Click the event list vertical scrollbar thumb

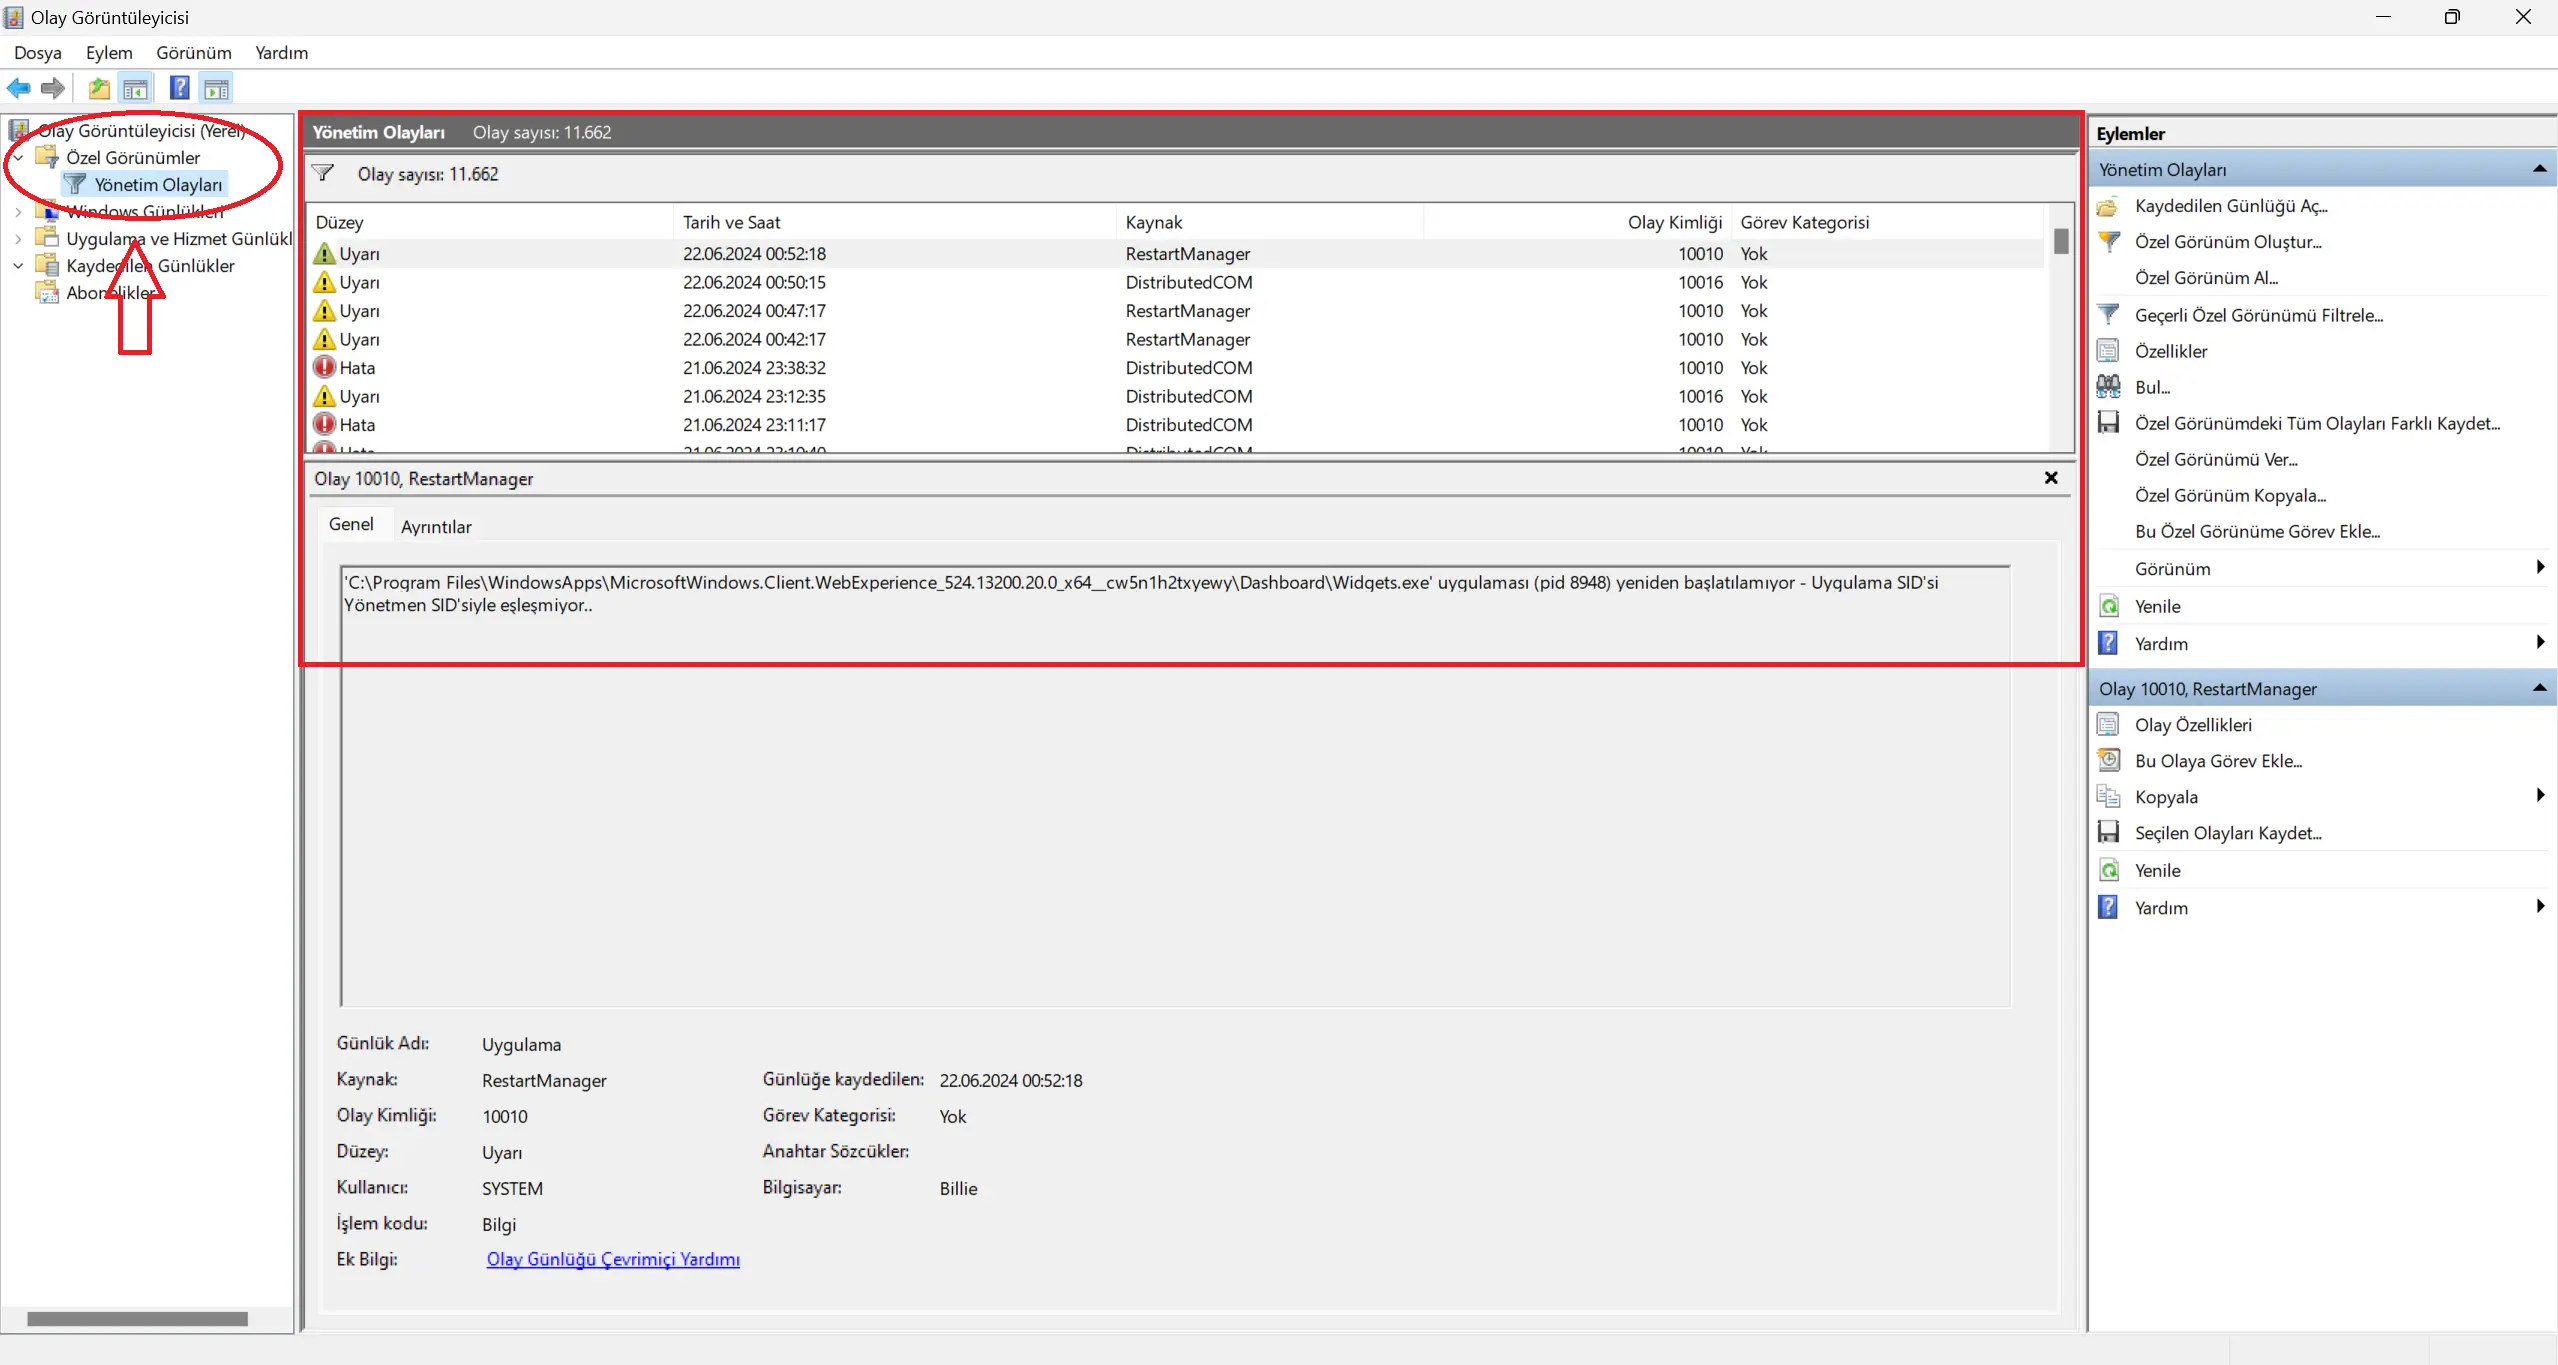pos(2061,241)
